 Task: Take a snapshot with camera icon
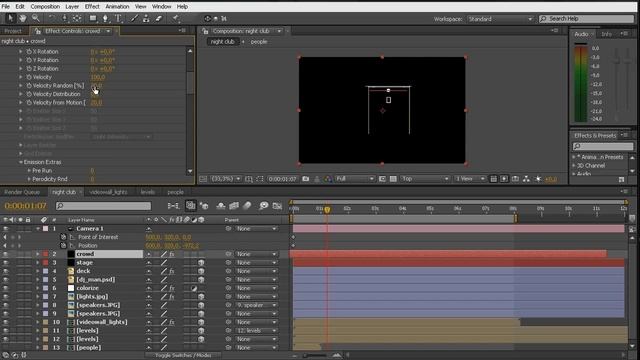coord(305,179)
